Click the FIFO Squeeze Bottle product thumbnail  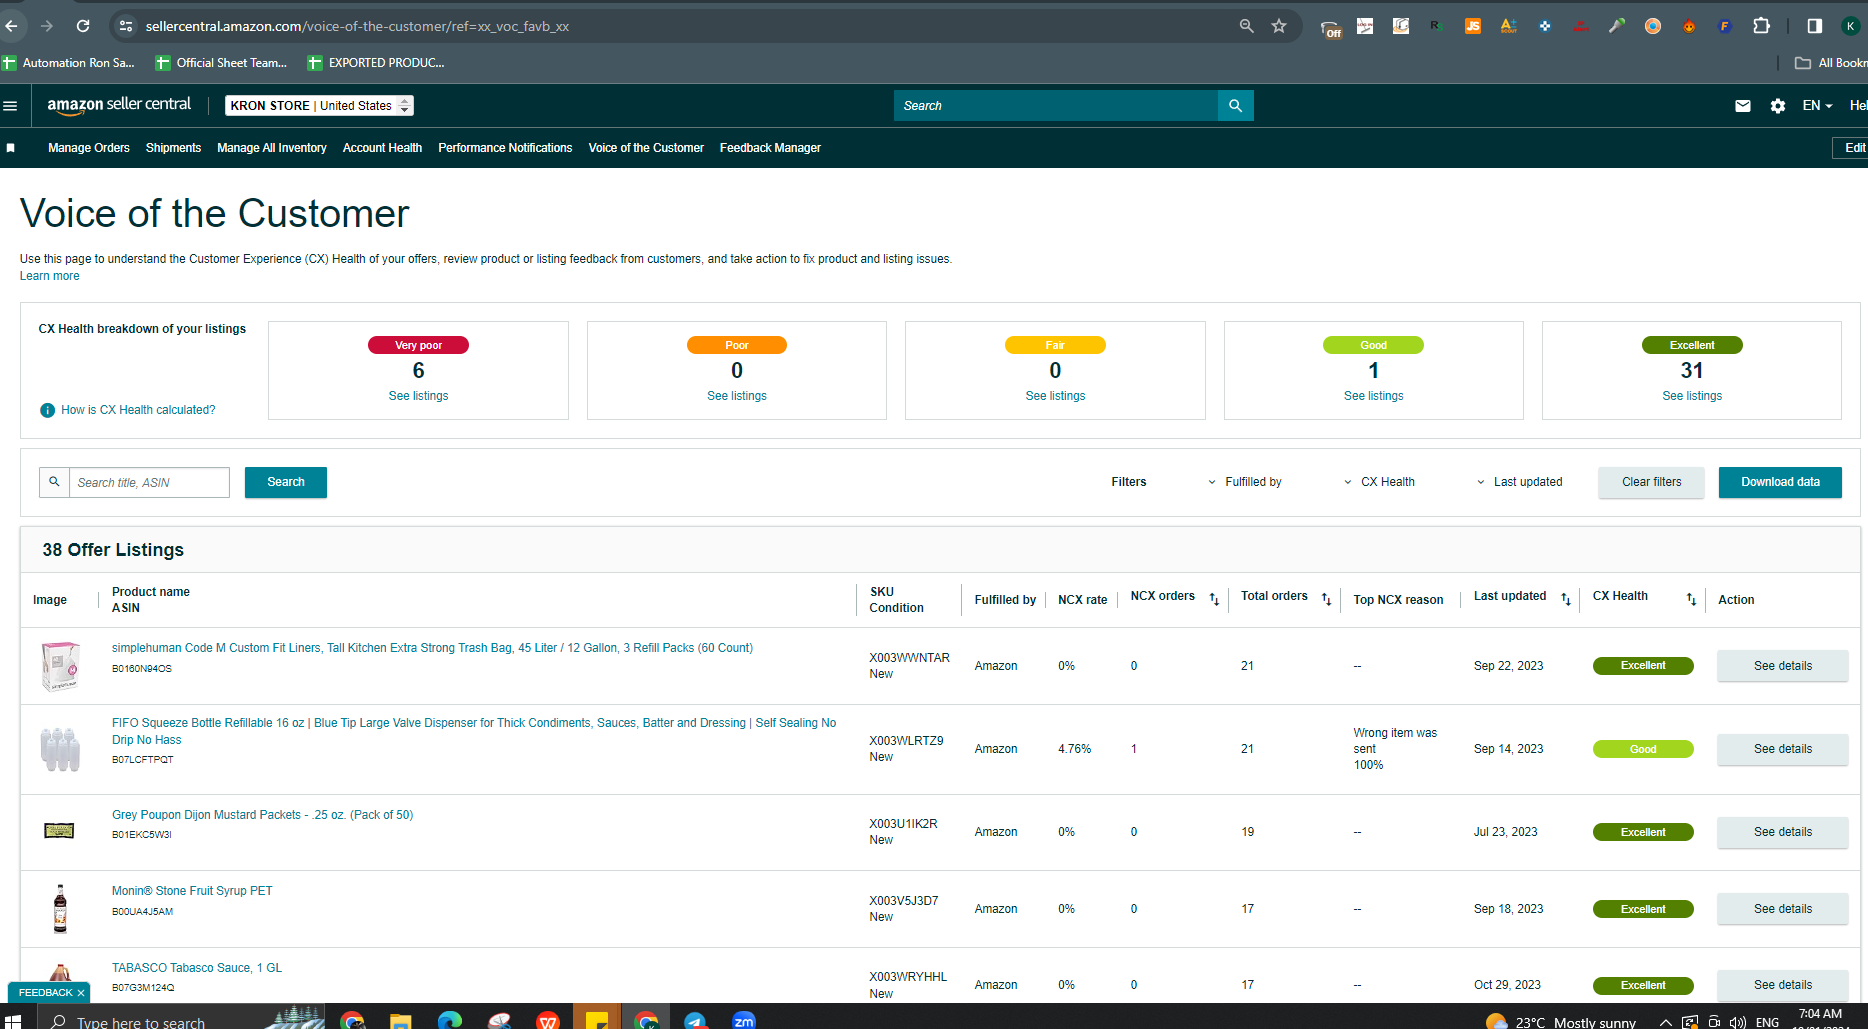tap(60, 749)
